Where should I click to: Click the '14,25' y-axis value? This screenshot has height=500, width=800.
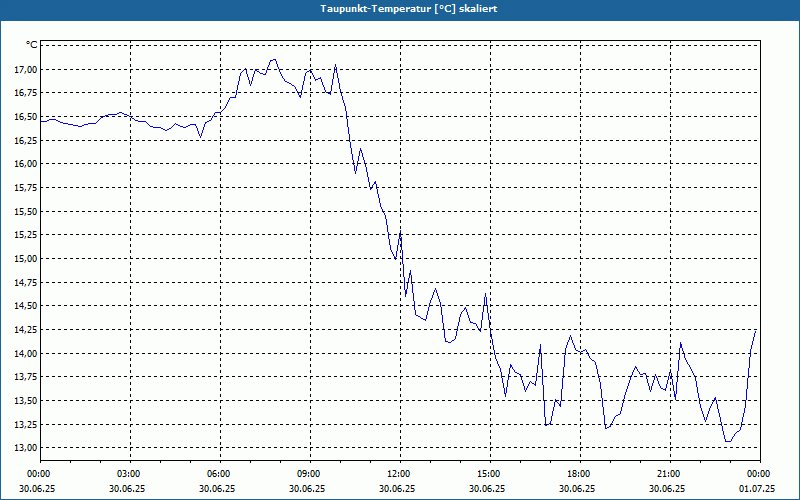(26, 330)
